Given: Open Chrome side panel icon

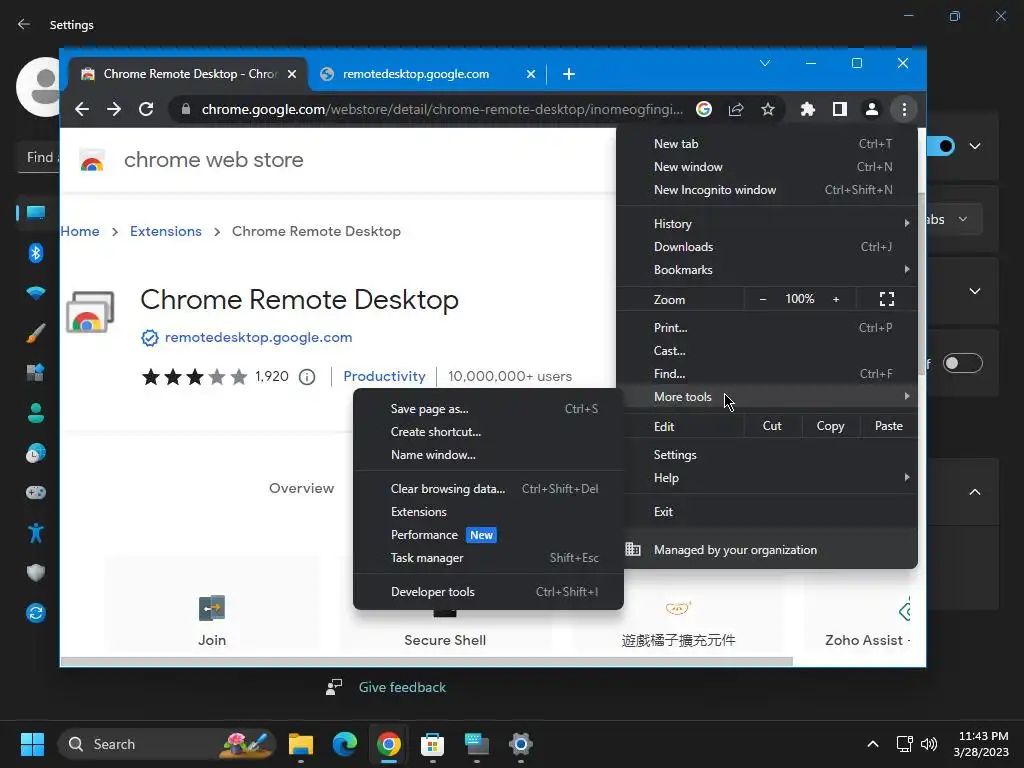Looking at the screenshot, I should point(840,109).
